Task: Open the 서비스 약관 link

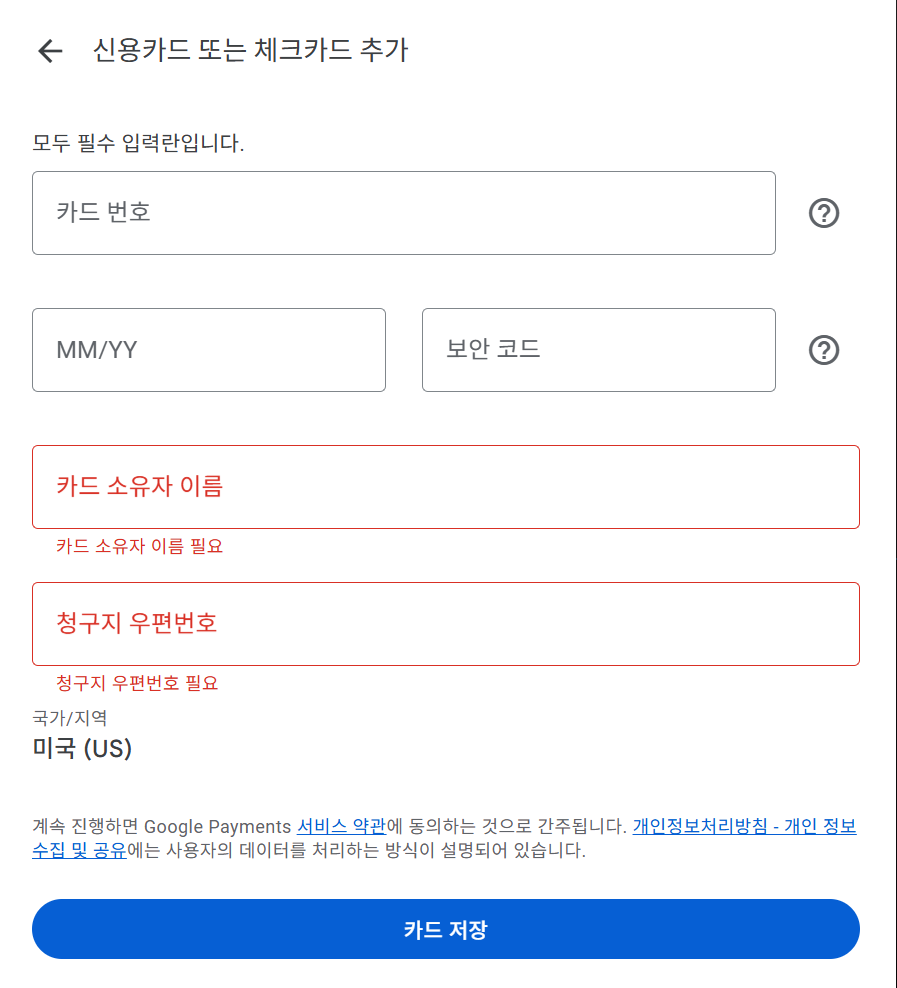Action: (341, 827)
